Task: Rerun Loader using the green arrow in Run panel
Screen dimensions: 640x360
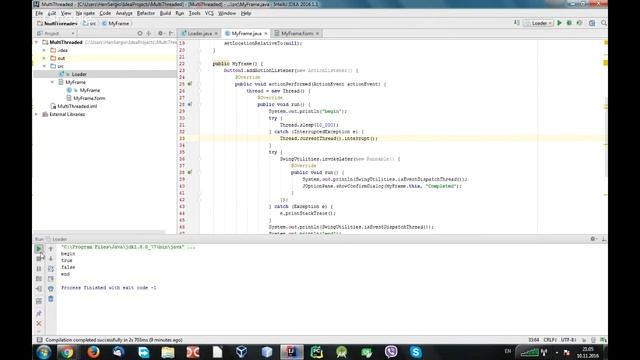Action: [x=39, y=249]
